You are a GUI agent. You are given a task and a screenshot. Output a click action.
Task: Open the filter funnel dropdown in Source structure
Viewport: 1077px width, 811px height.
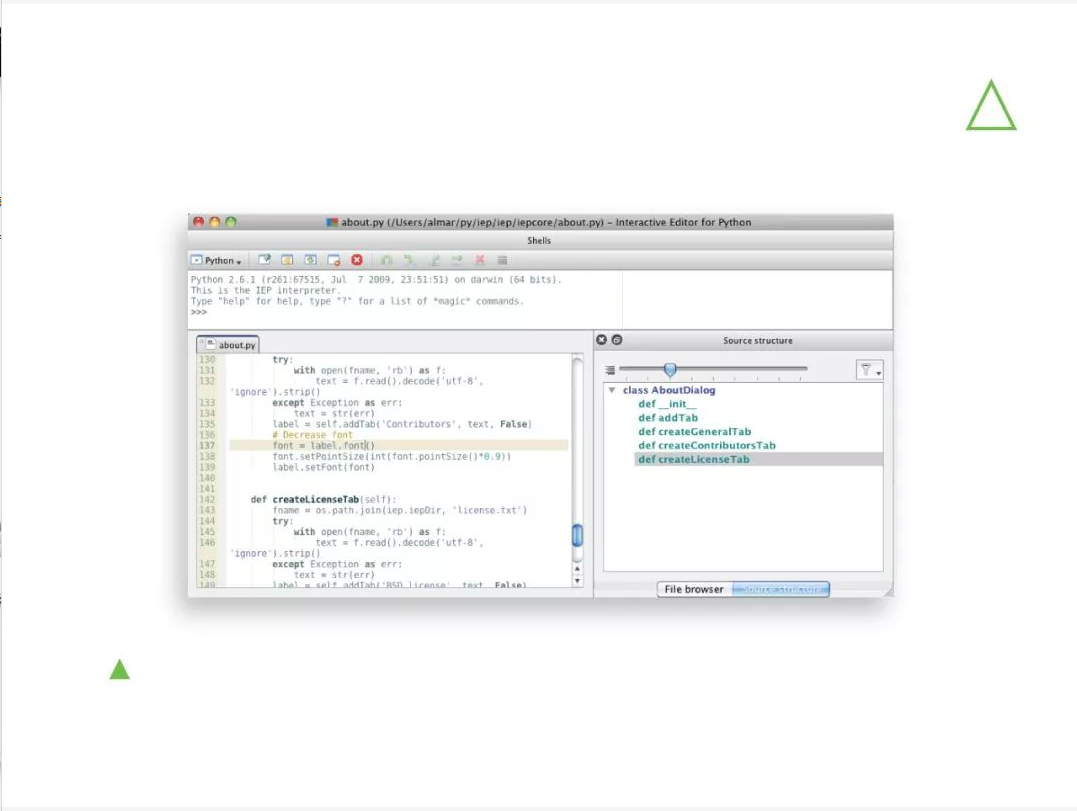(870, 370)
